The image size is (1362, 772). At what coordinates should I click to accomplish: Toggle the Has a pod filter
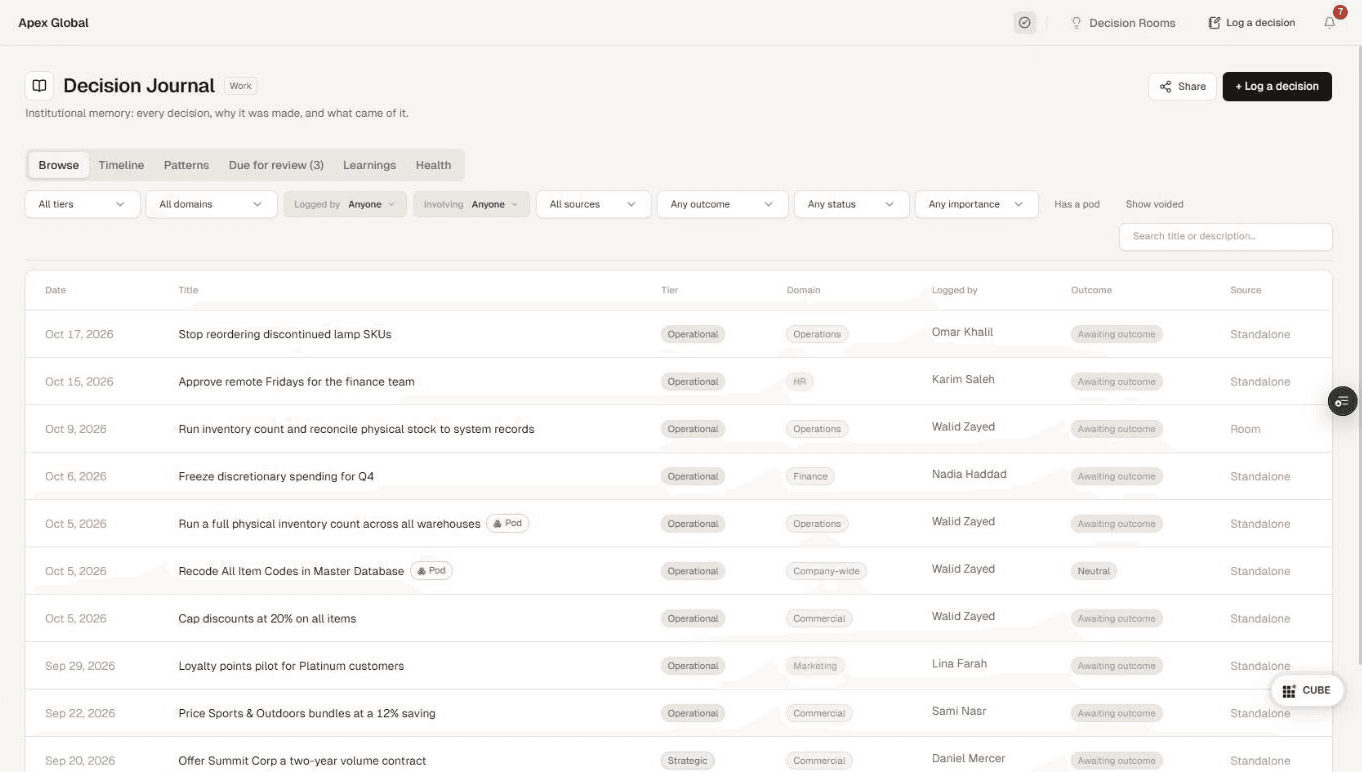coord(1077,204)
